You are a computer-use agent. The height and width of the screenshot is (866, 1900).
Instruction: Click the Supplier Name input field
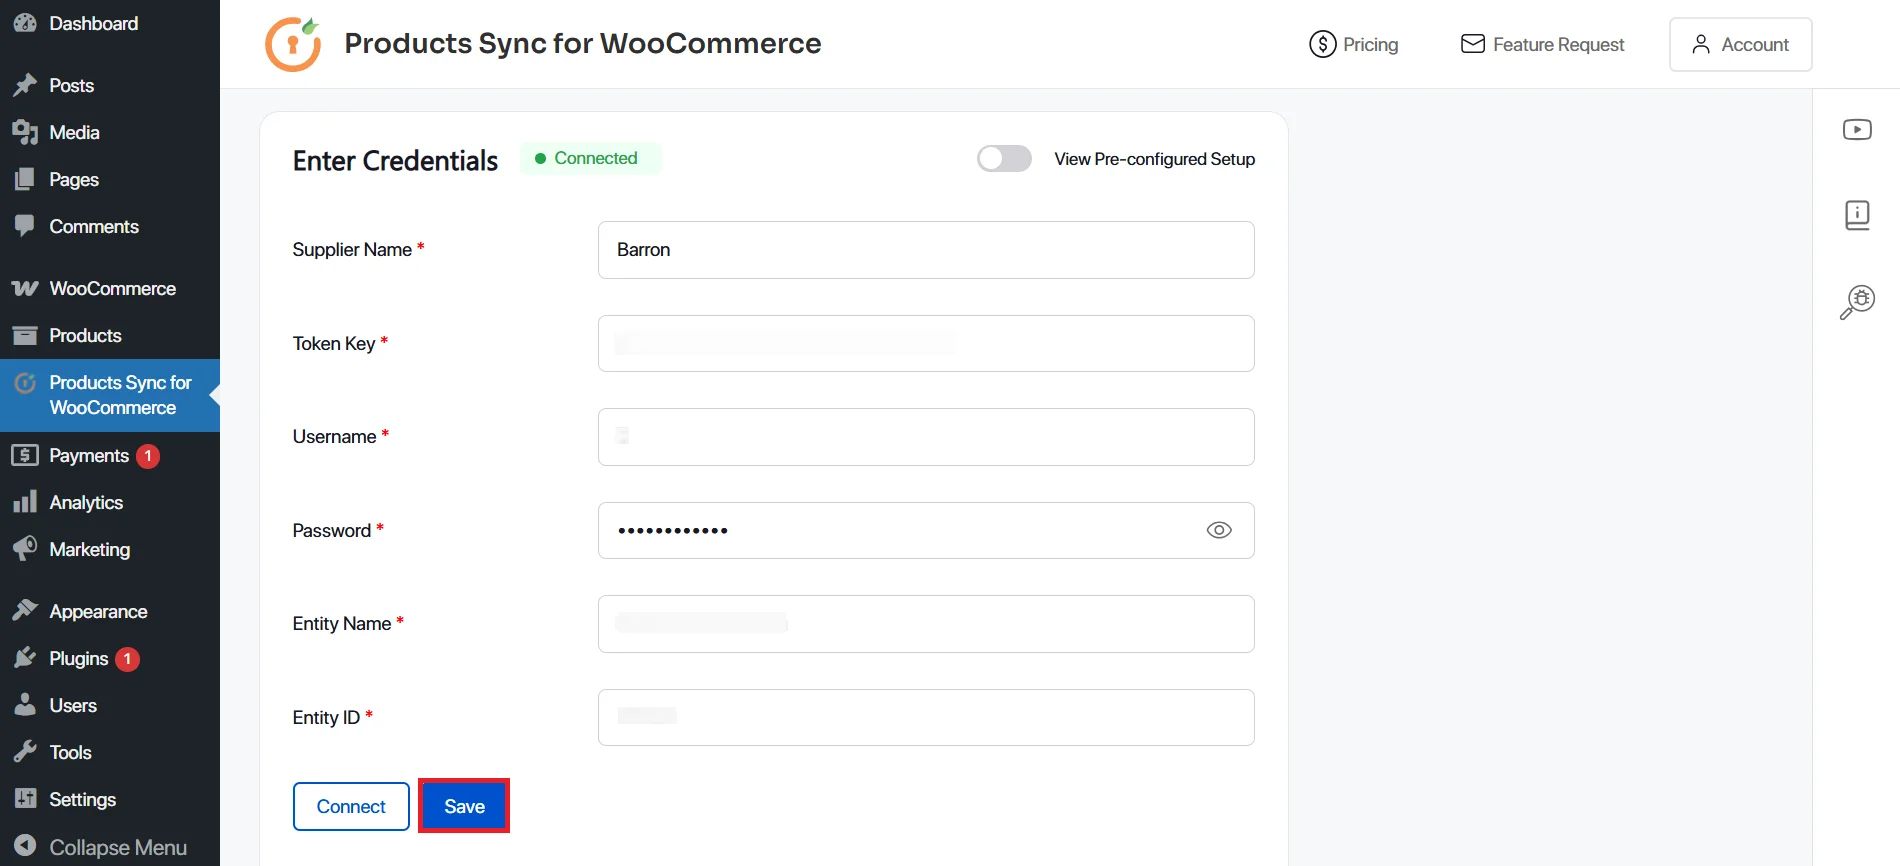click(926, 250)
